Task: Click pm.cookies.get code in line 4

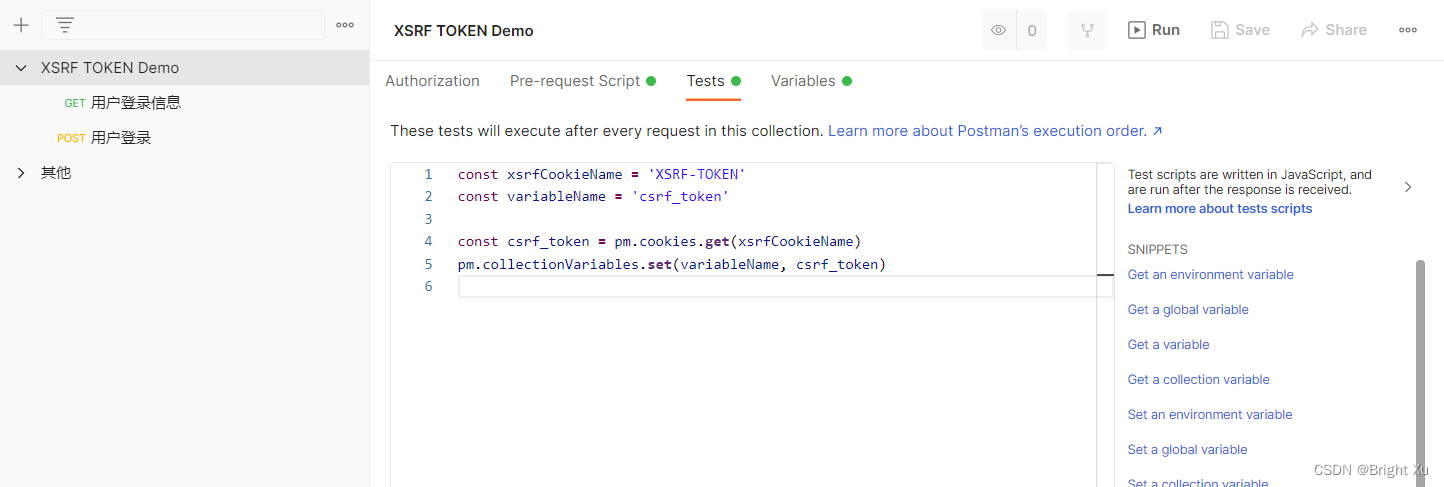Action: click(x=672, y=242)
